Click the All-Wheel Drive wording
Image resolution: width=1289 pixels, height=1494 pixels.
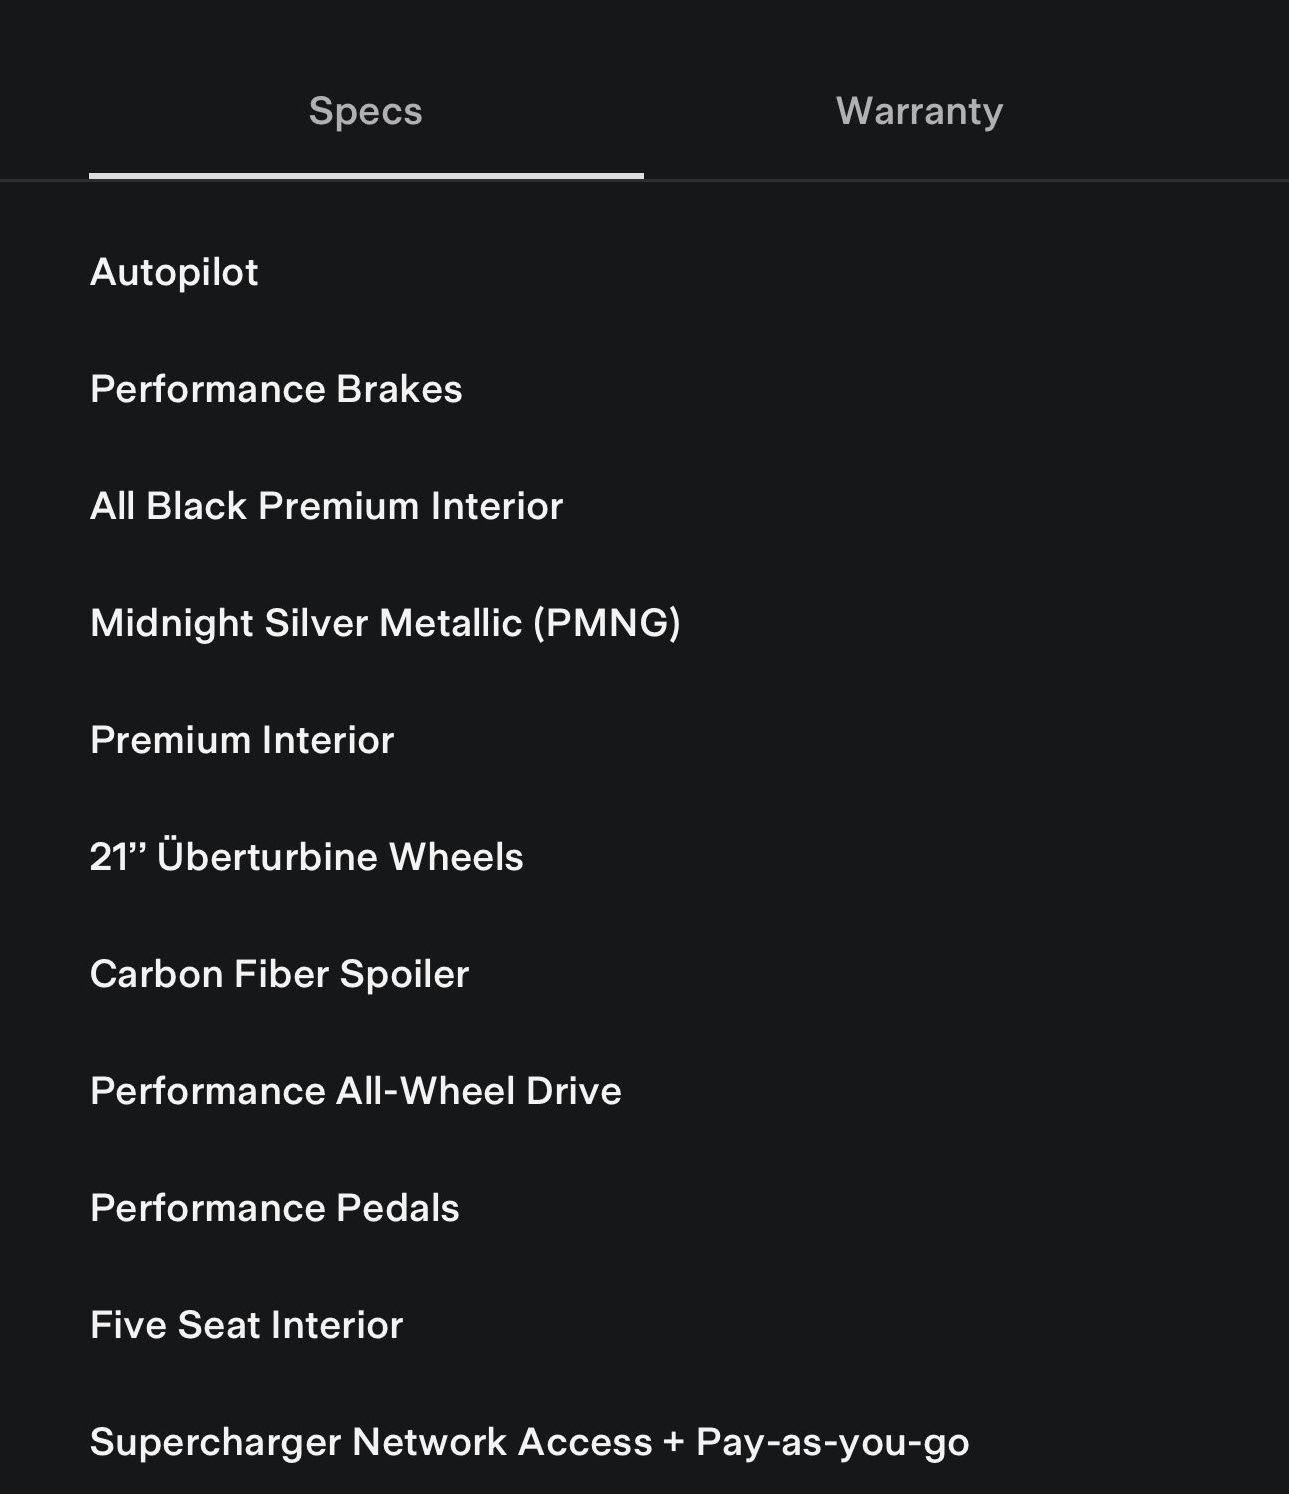click(478, 1091)
